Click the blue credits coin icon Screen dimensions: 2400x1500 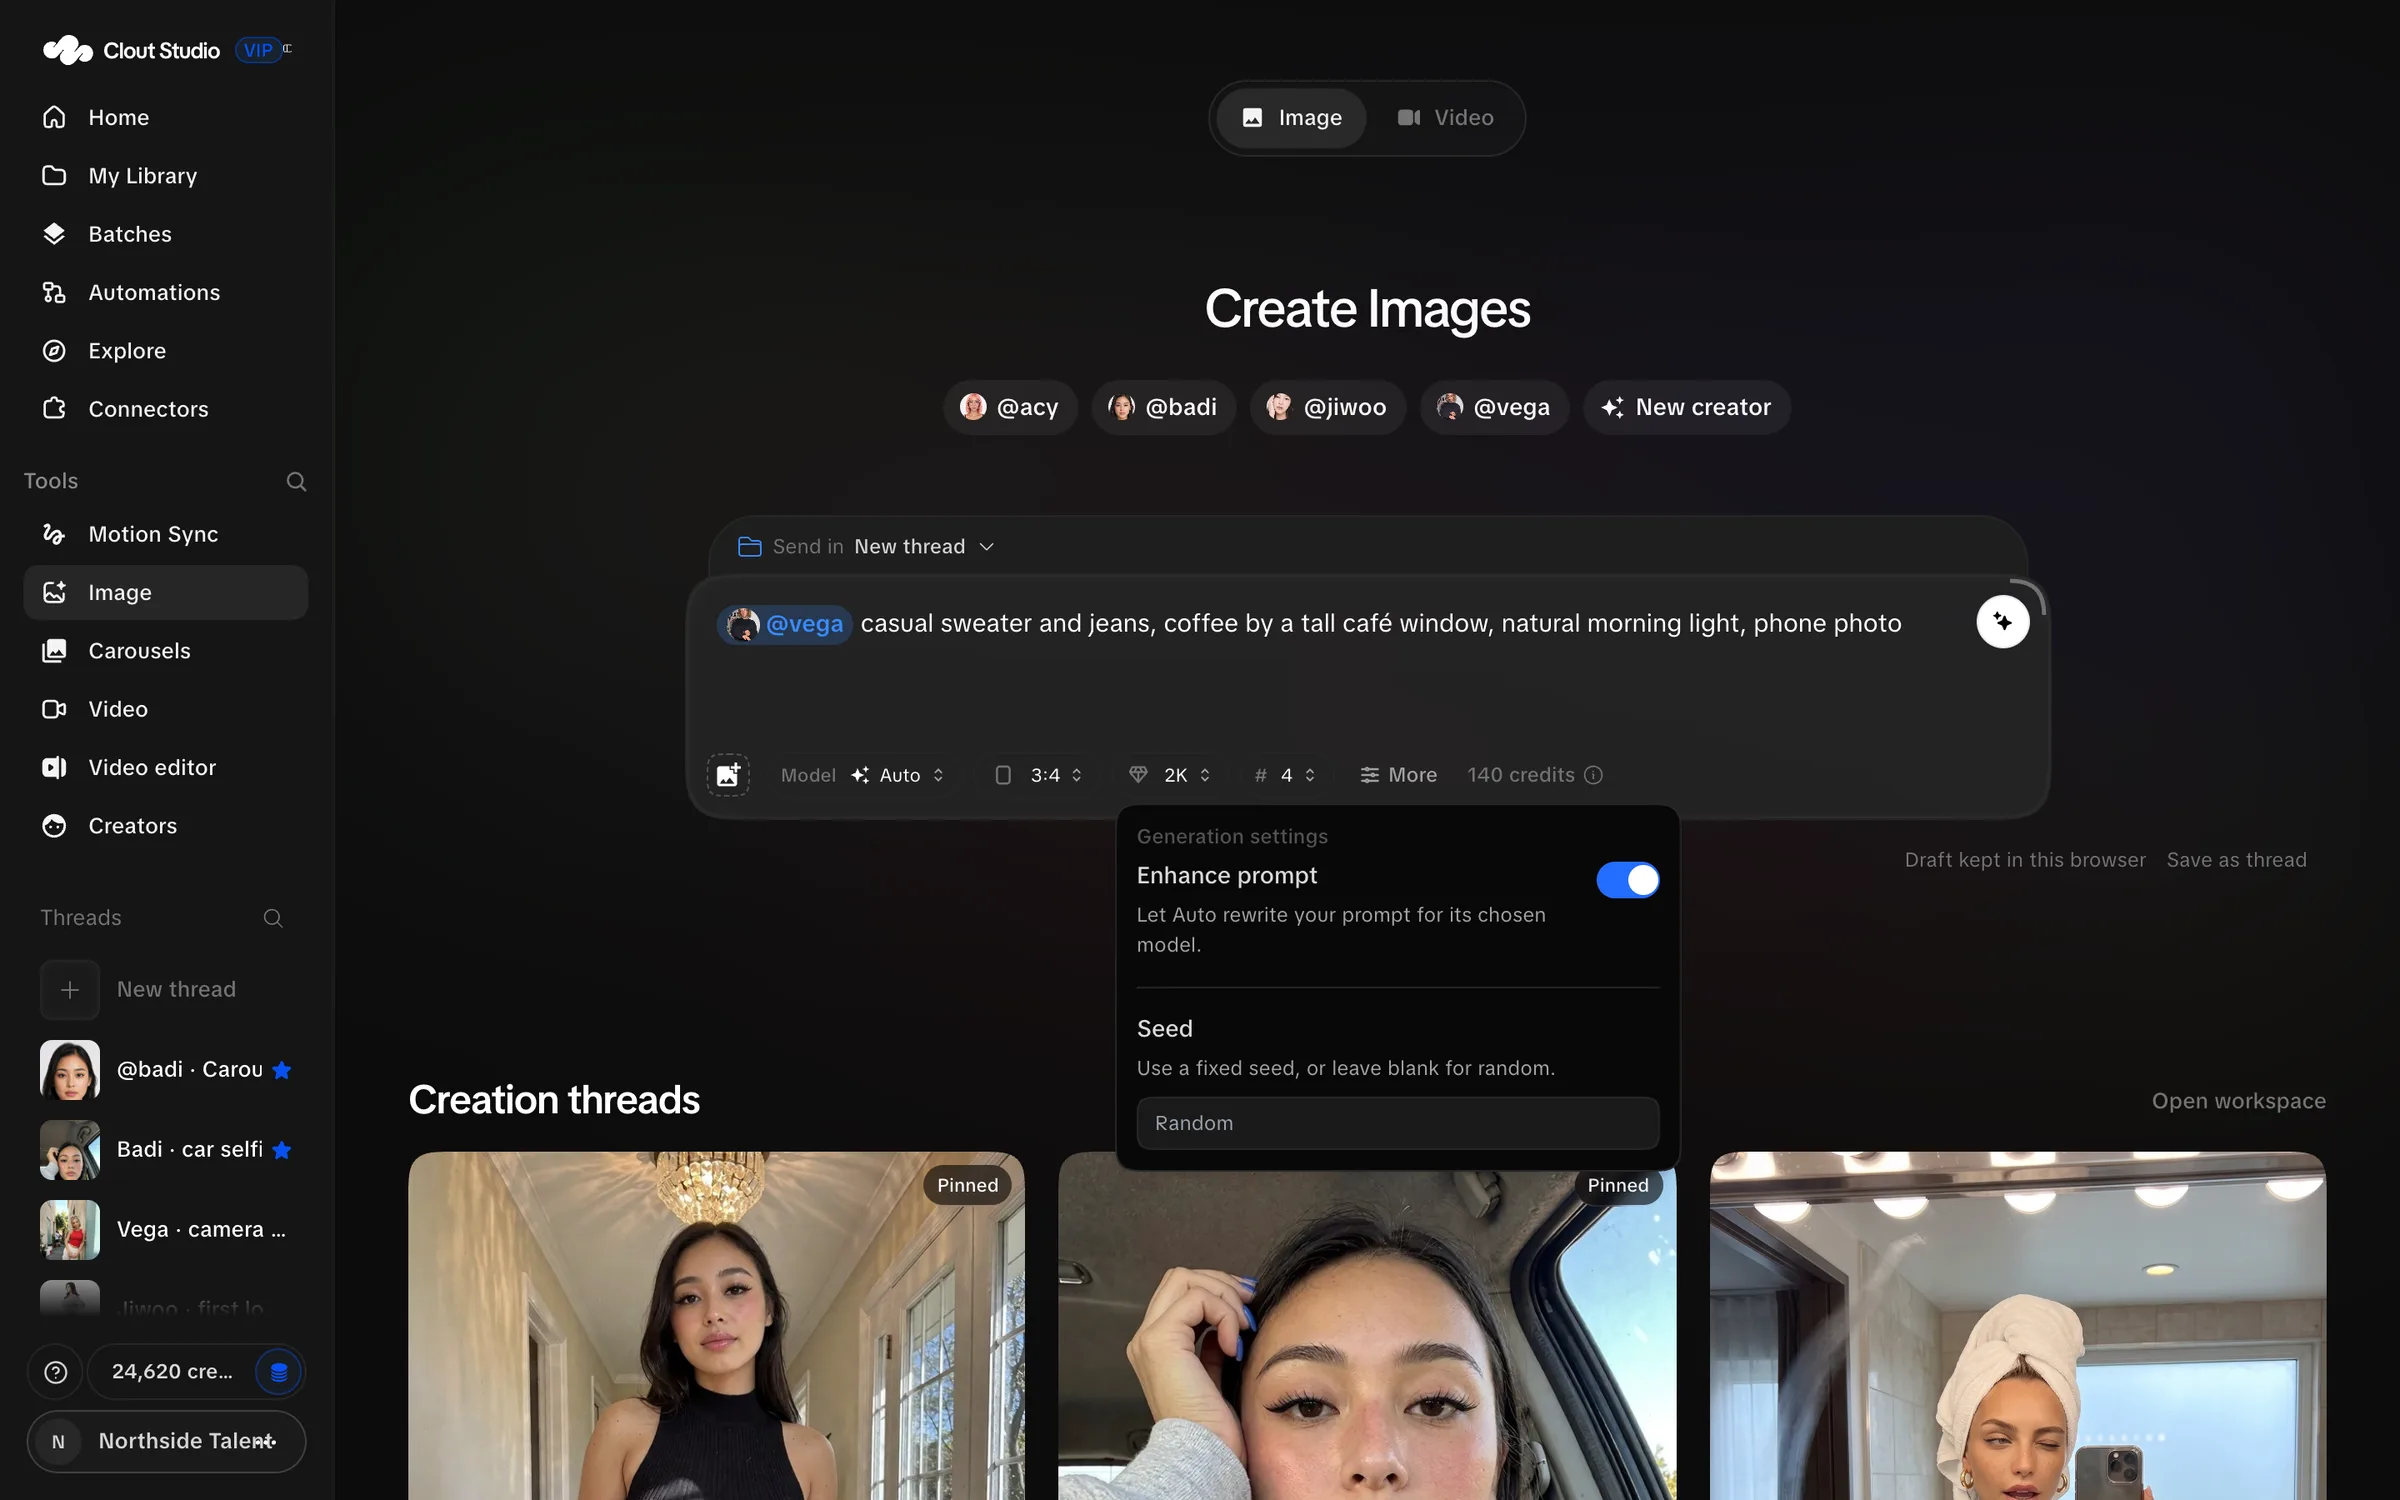point(279,1372)
